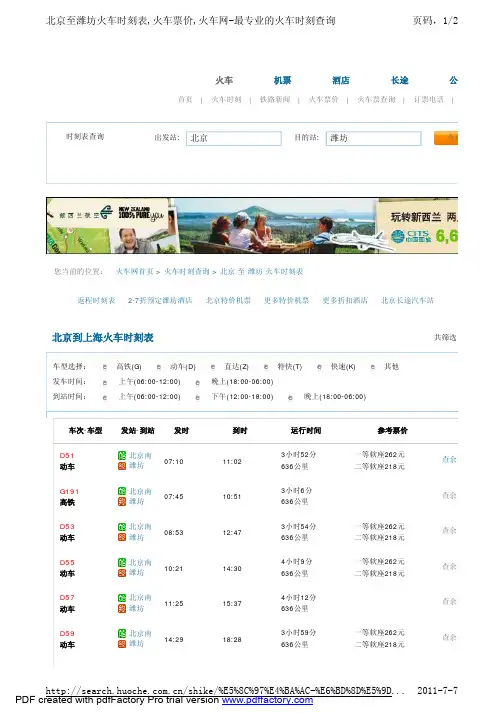Click green departure station icon in D59 row

[122, 633]
